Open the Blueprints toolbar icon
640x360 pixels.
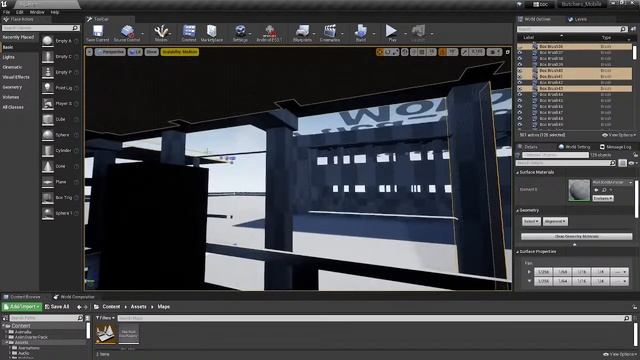coord(302,31)
